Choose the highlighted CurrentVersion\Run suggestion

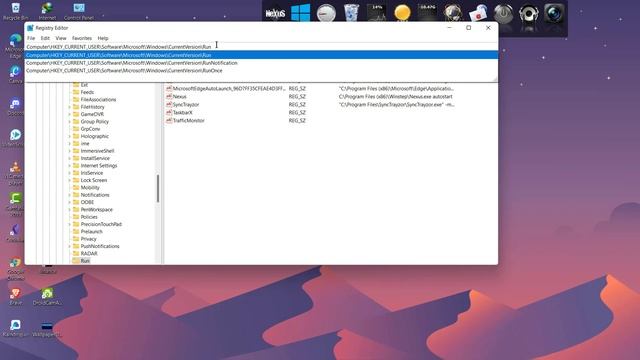tap(261, 55)
